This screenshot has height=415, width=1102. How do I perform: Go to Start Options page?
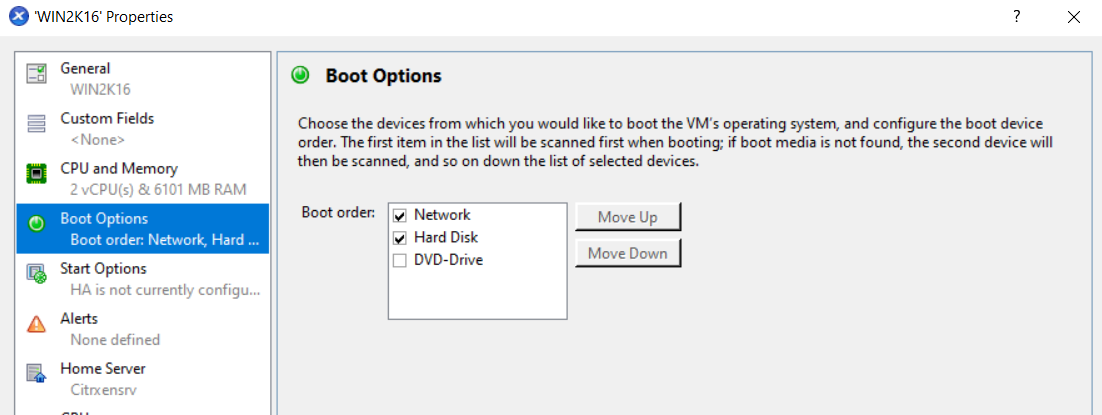point(143,279)
